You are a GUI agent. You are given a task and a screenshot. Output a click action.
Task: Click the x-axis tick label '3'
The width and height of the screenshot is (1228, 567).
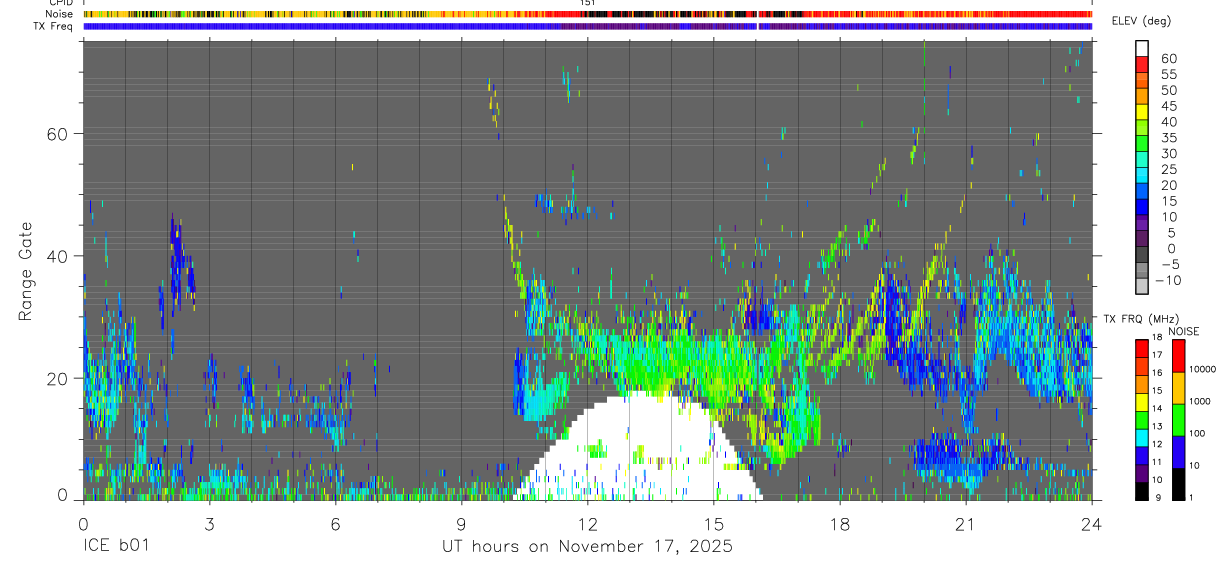(x=209, y=524)
